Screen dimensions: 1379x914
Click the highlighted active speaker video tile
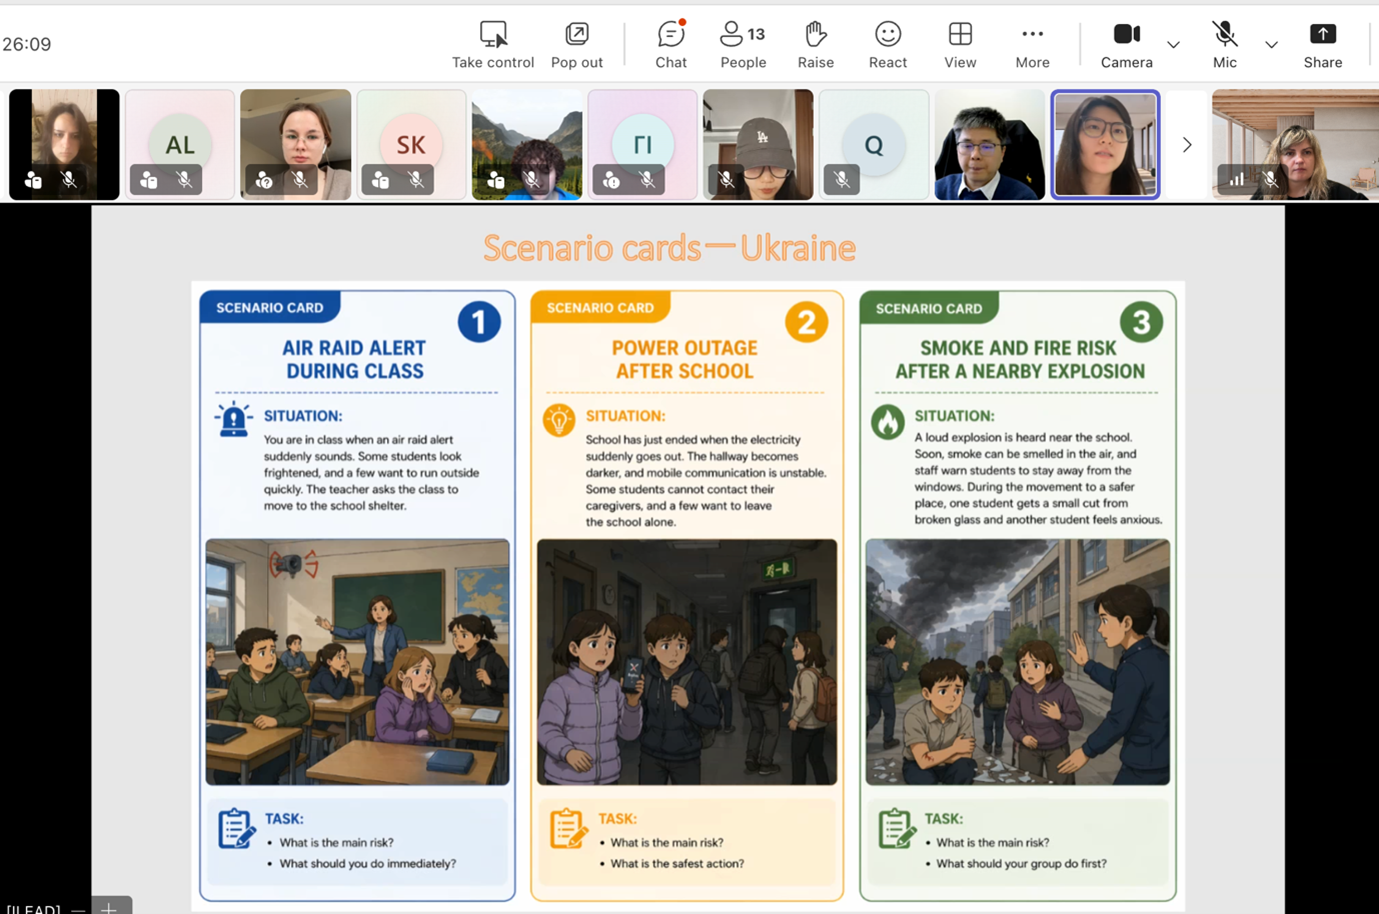[x=1105, y=144]
